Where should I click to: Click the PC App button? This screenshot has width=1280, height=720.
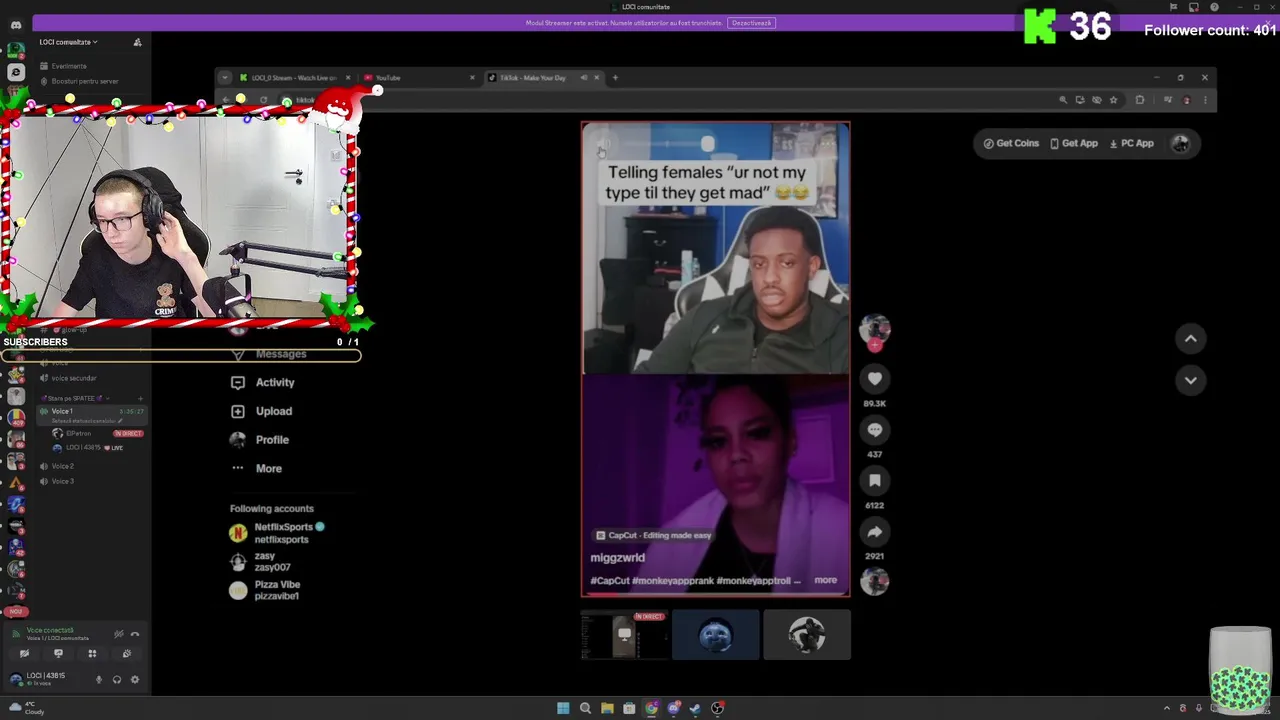(x=1132, y=143)
